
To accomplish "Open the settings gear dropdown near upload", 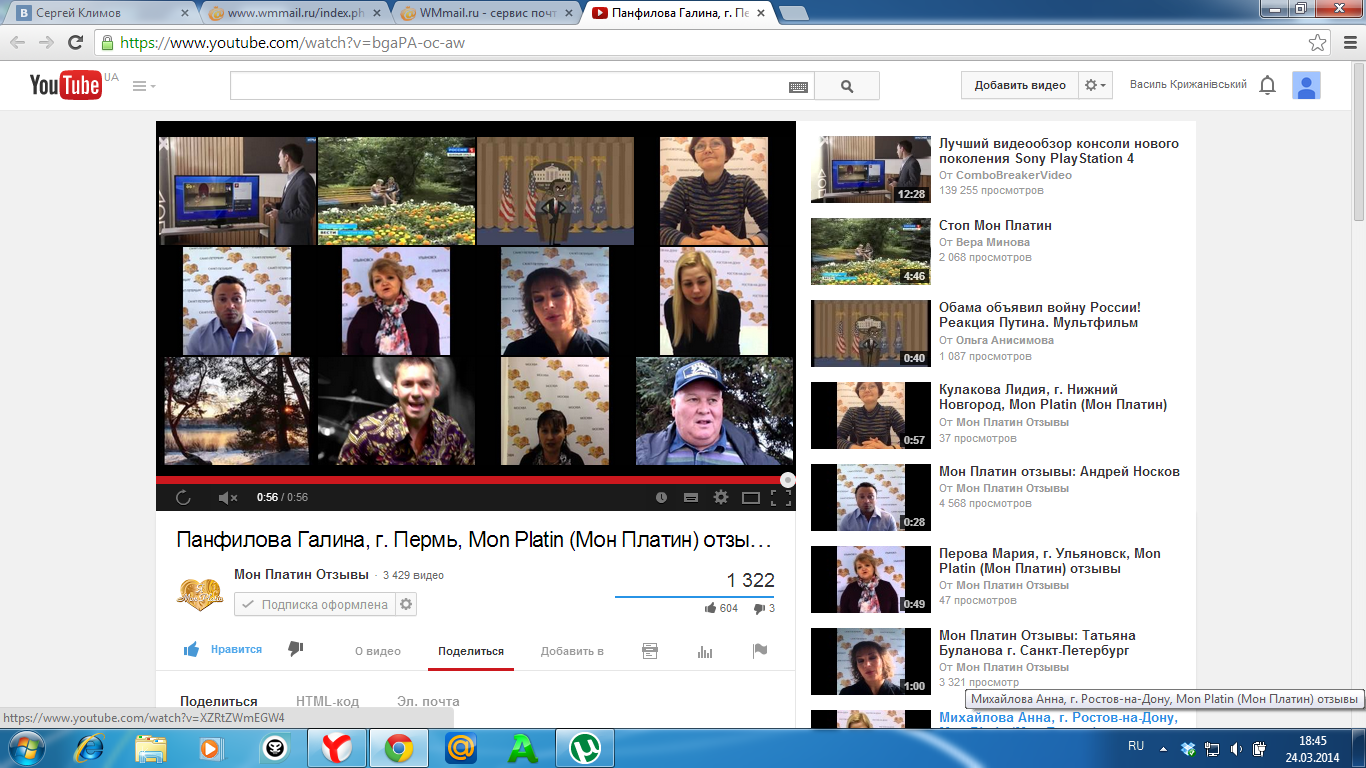I will [1096, 85].
